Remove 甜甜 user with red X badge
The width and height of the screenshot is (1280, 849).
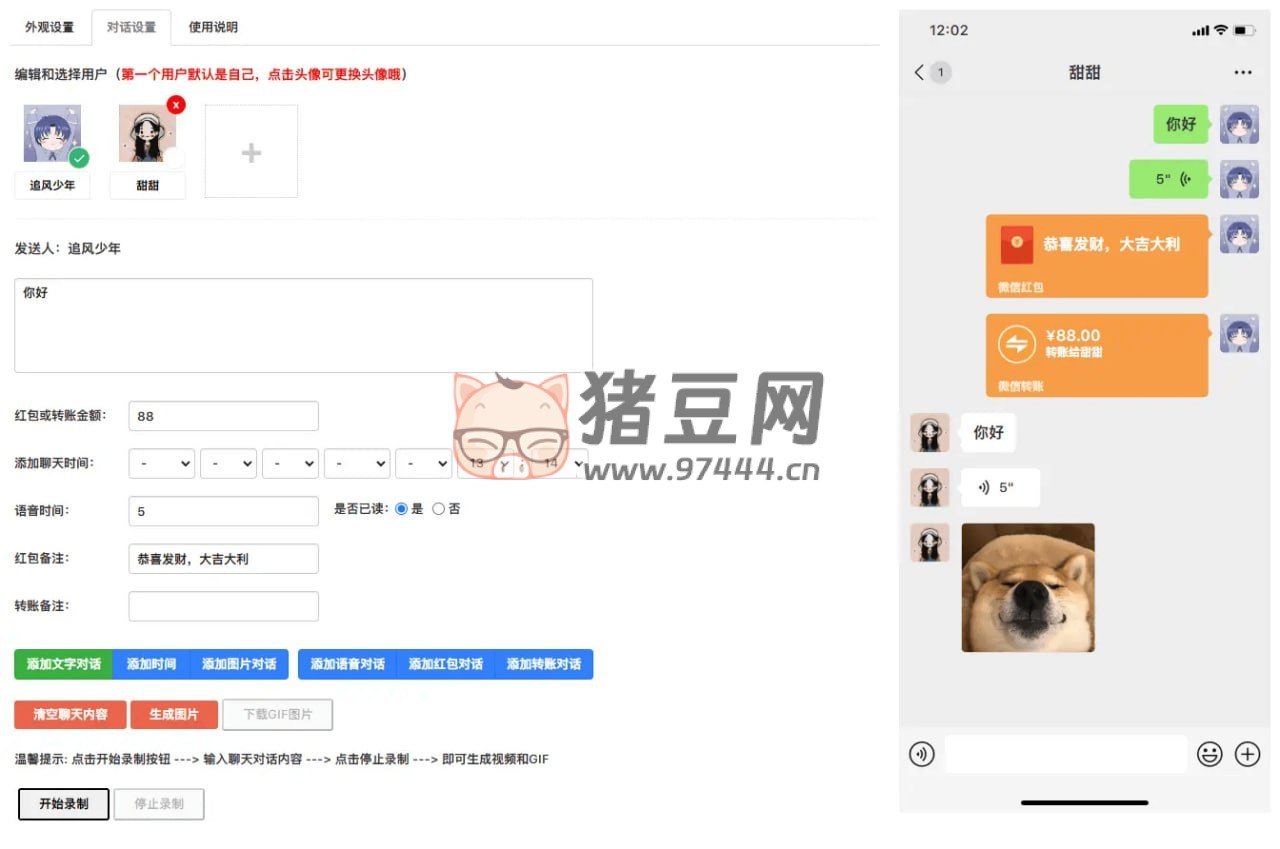tap(176, 104)
